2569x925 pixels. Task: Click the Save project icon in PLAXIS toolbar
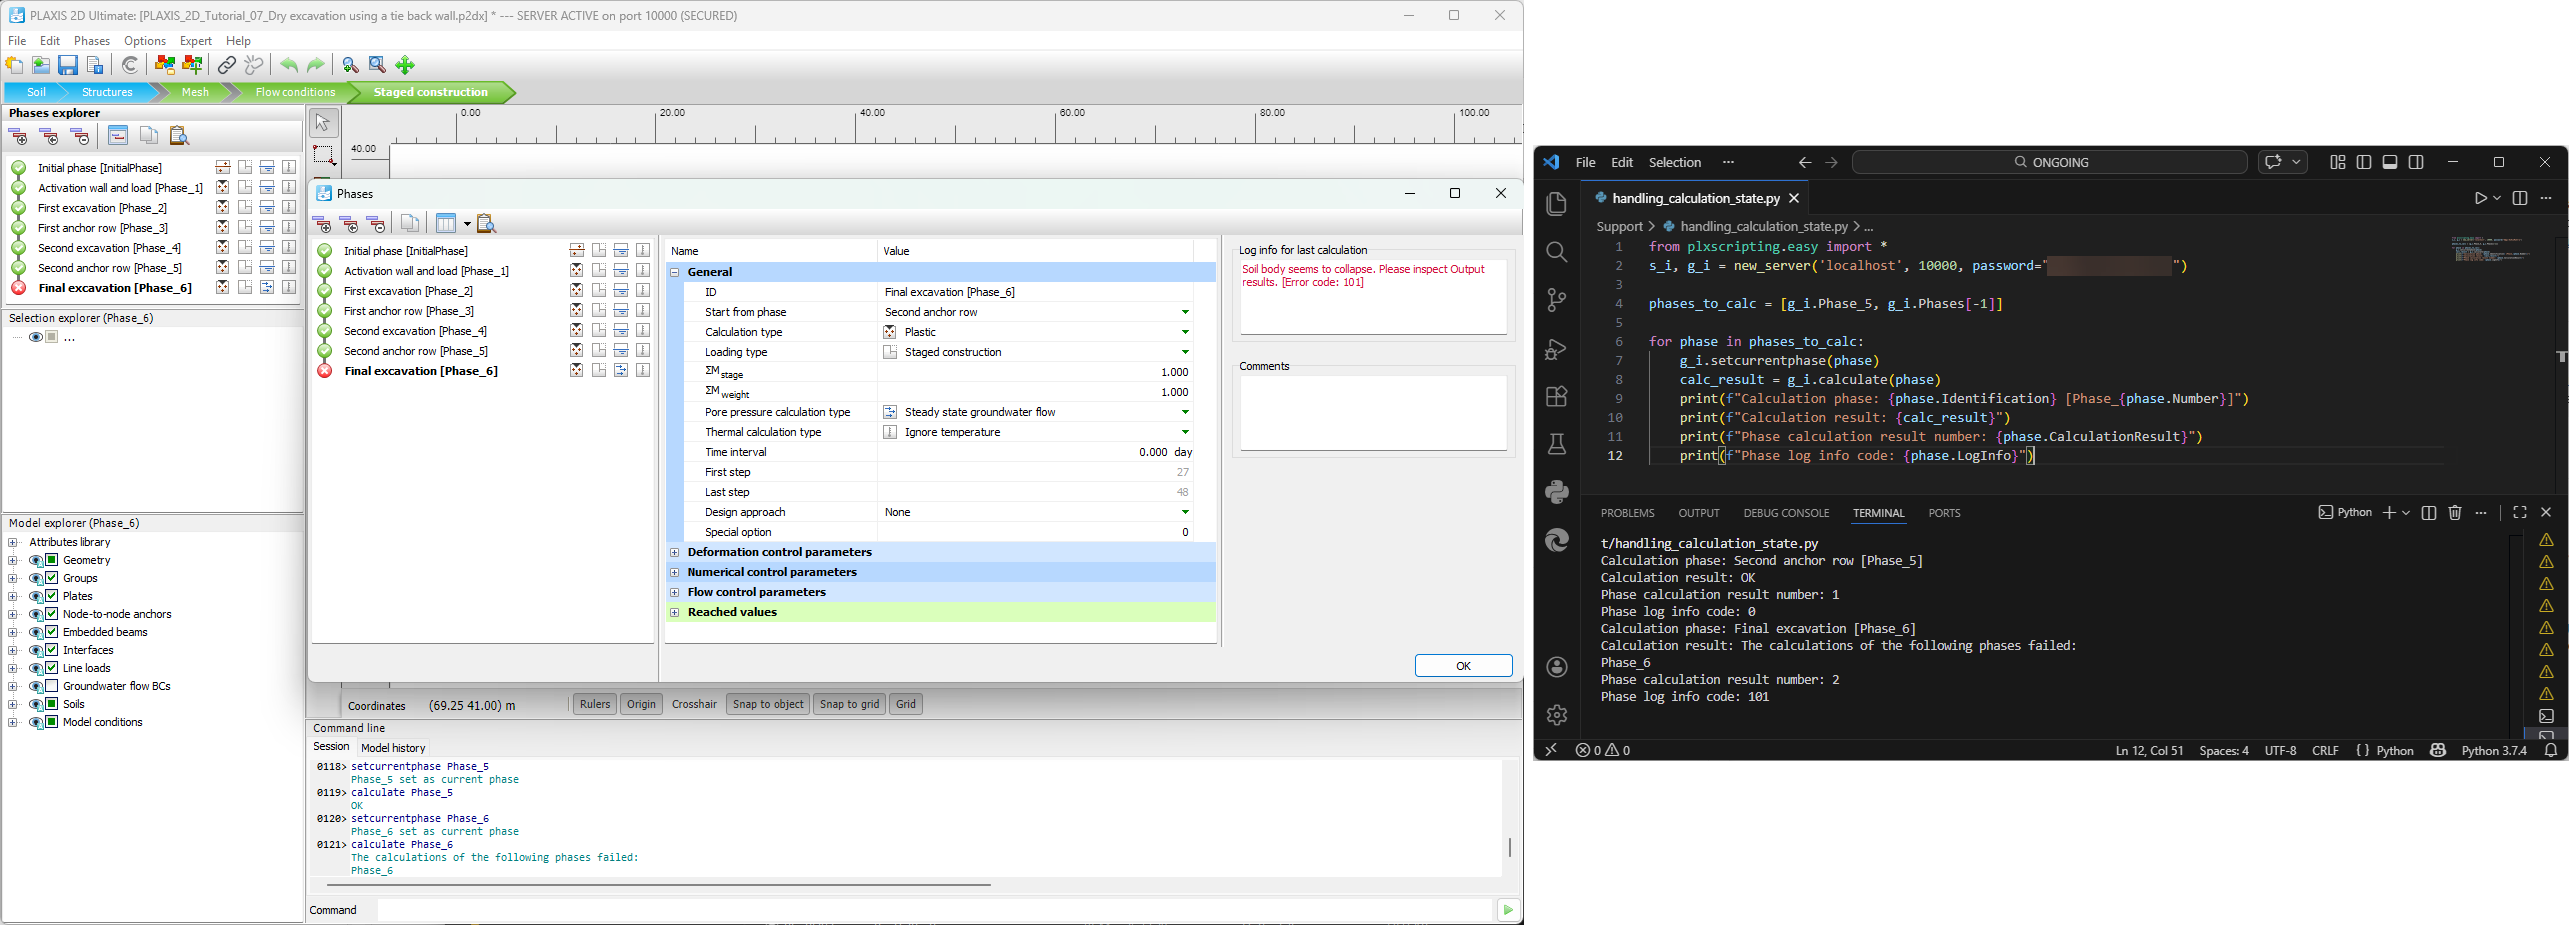[x=68, y=65]
